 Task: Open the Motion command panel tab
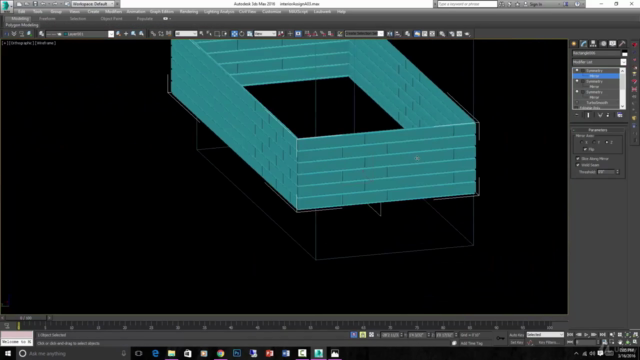pos(603,44)
